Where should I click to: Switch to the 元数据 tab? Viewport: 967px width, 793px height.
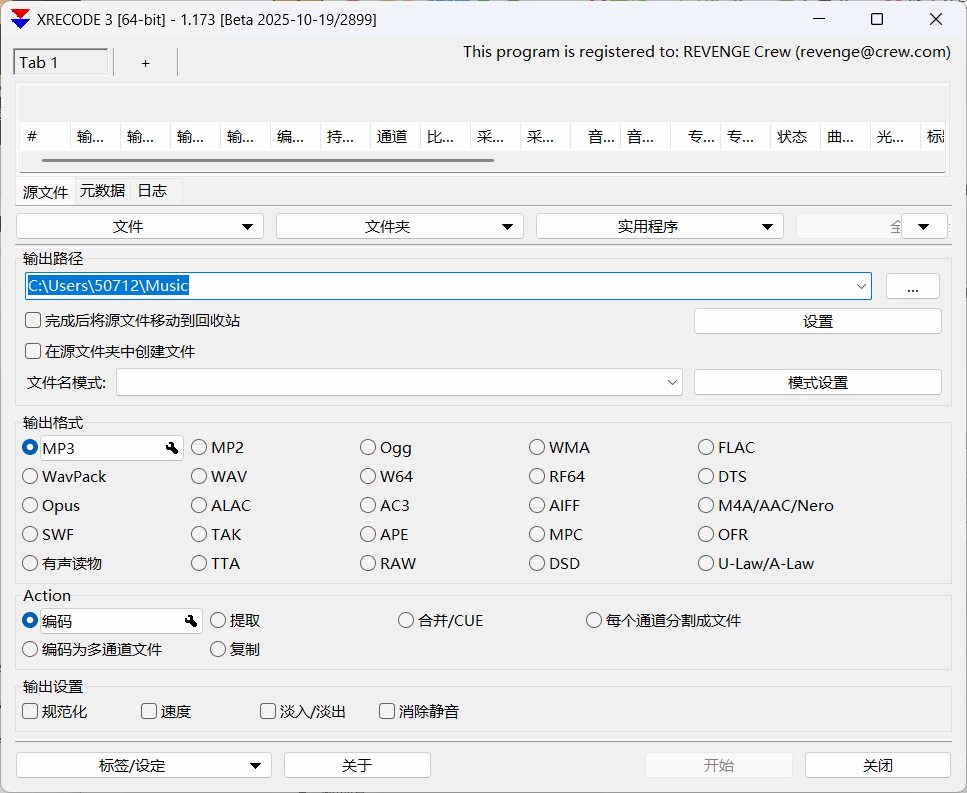click(x=101, y=190)
